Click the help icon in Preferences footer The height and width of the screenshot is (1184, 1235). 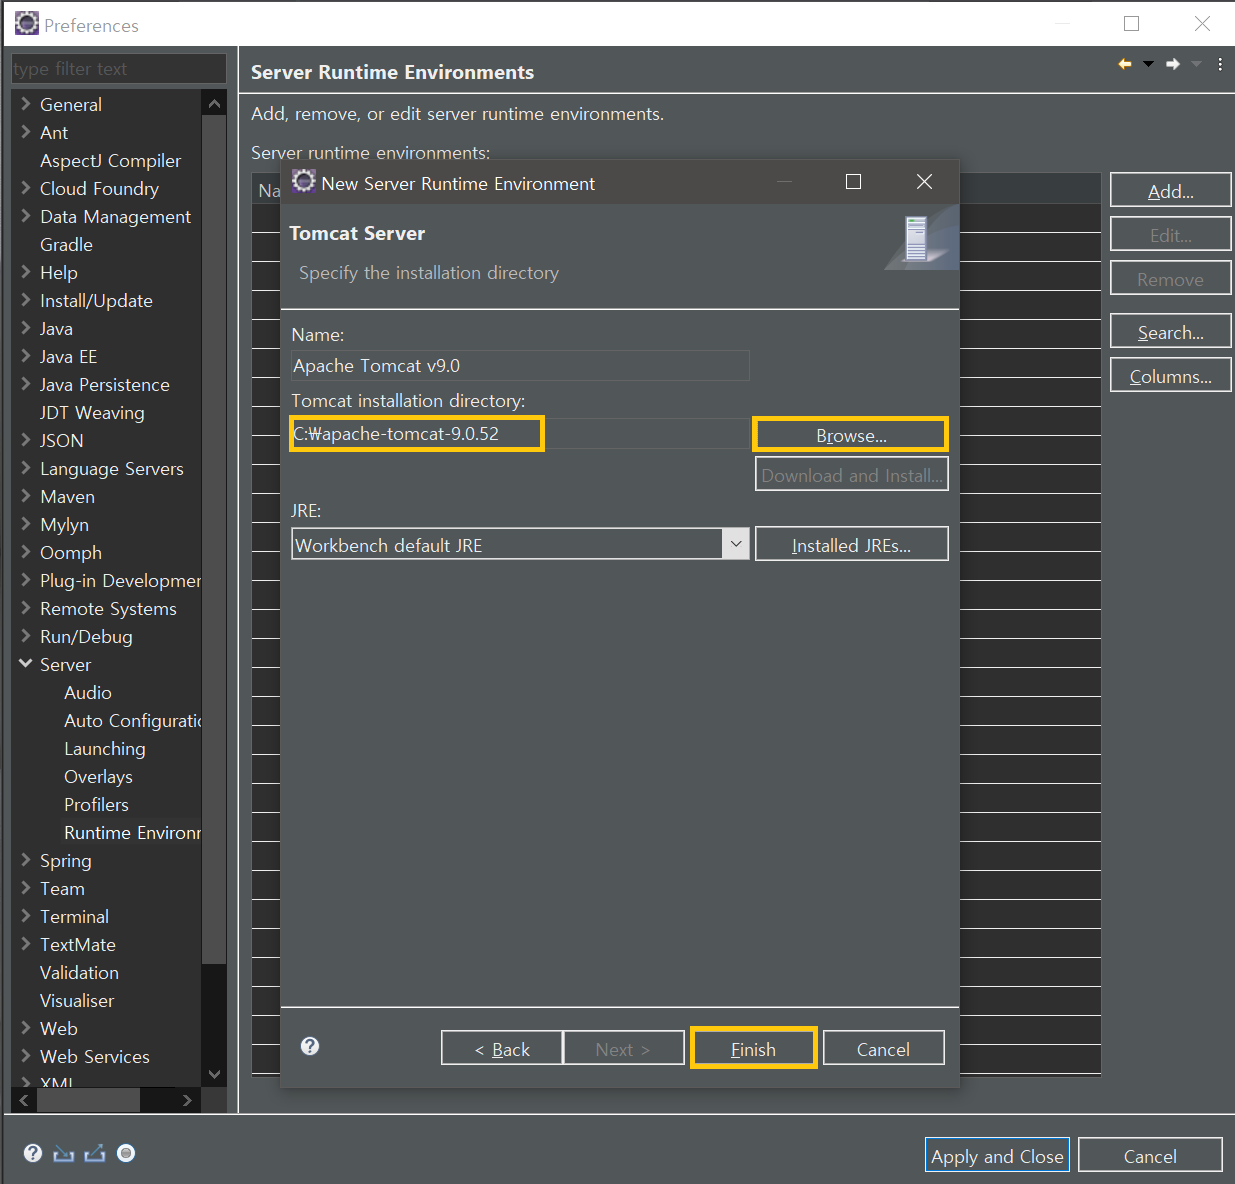33,1153
